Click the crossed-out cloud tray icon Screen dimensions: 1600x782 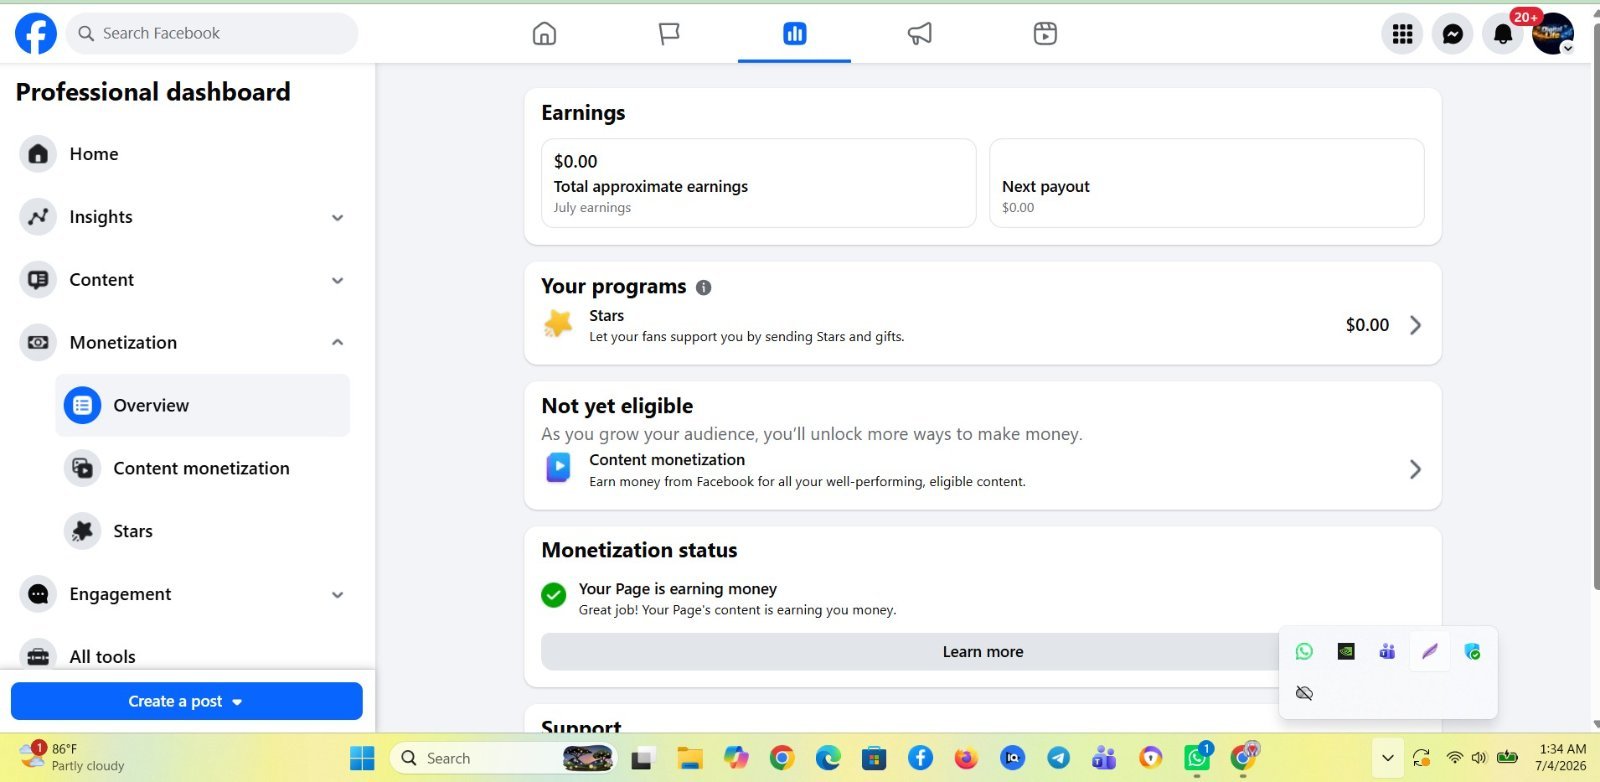[x=1304, y=693]
